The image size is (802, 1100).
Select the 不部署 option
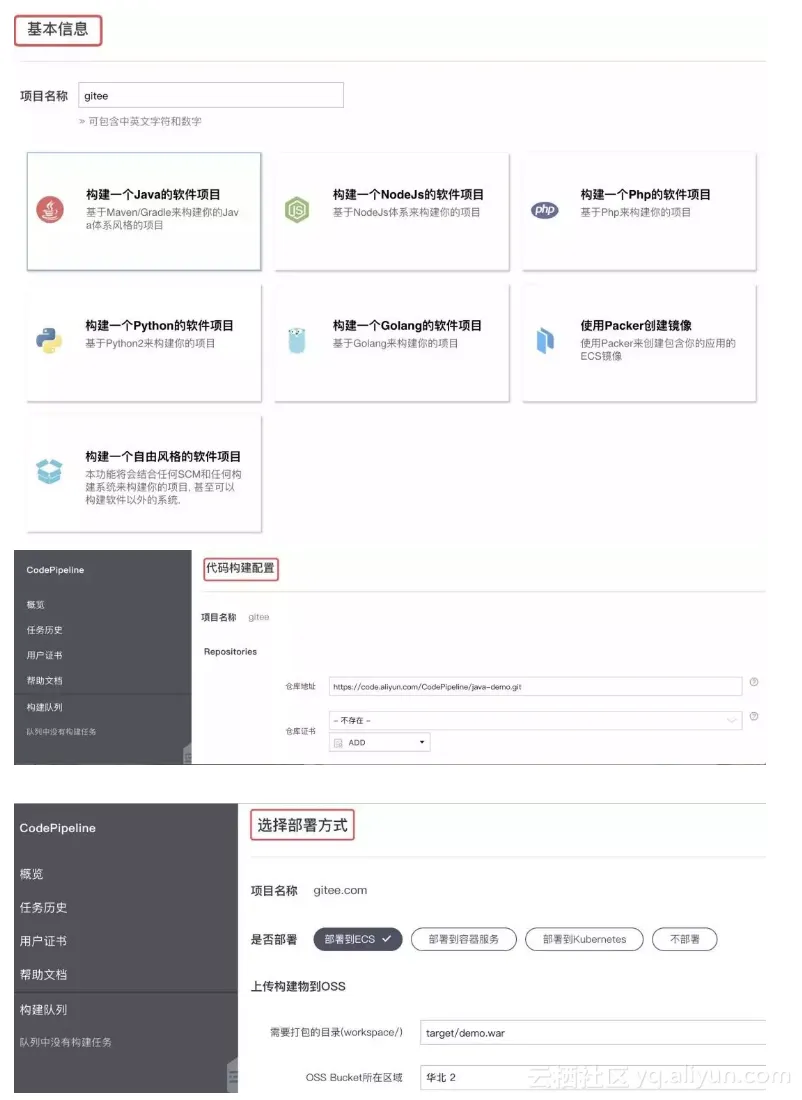(x=685, y=939)
